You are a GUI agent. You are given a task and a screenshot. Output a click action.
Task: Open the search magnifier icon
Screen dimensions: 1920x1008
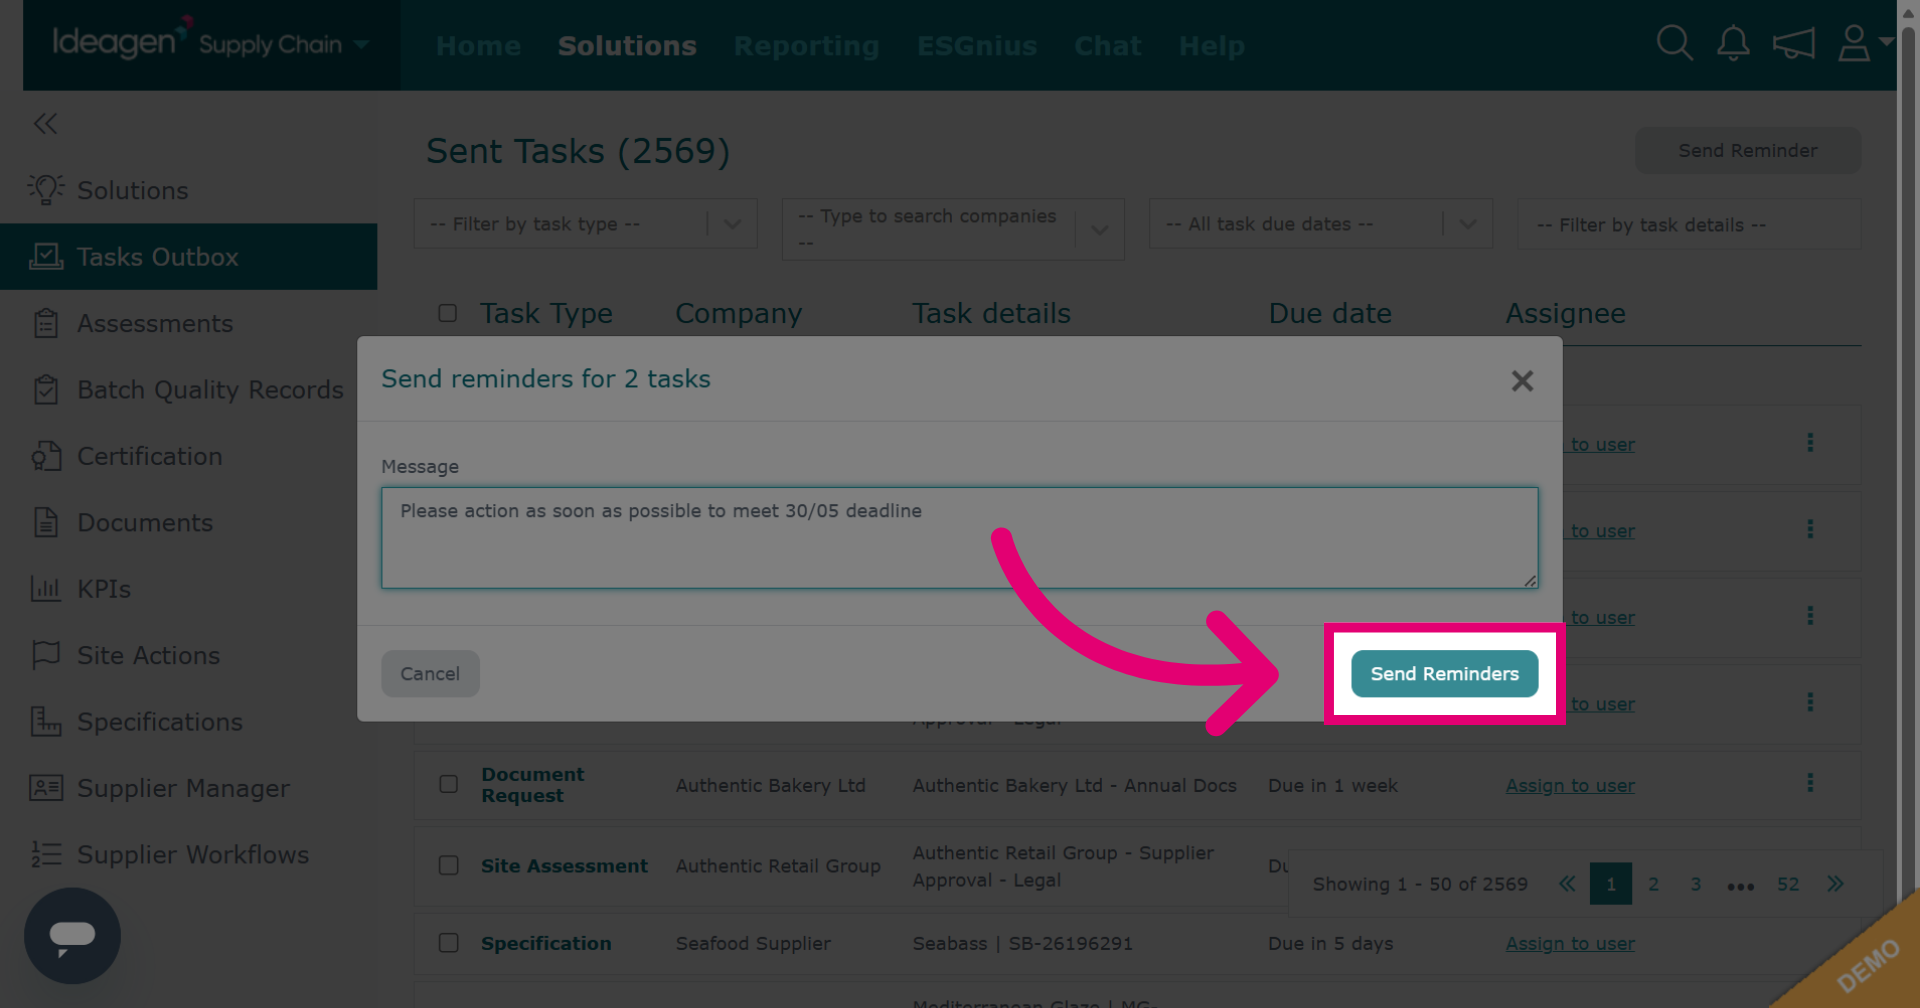[1674, 44]
